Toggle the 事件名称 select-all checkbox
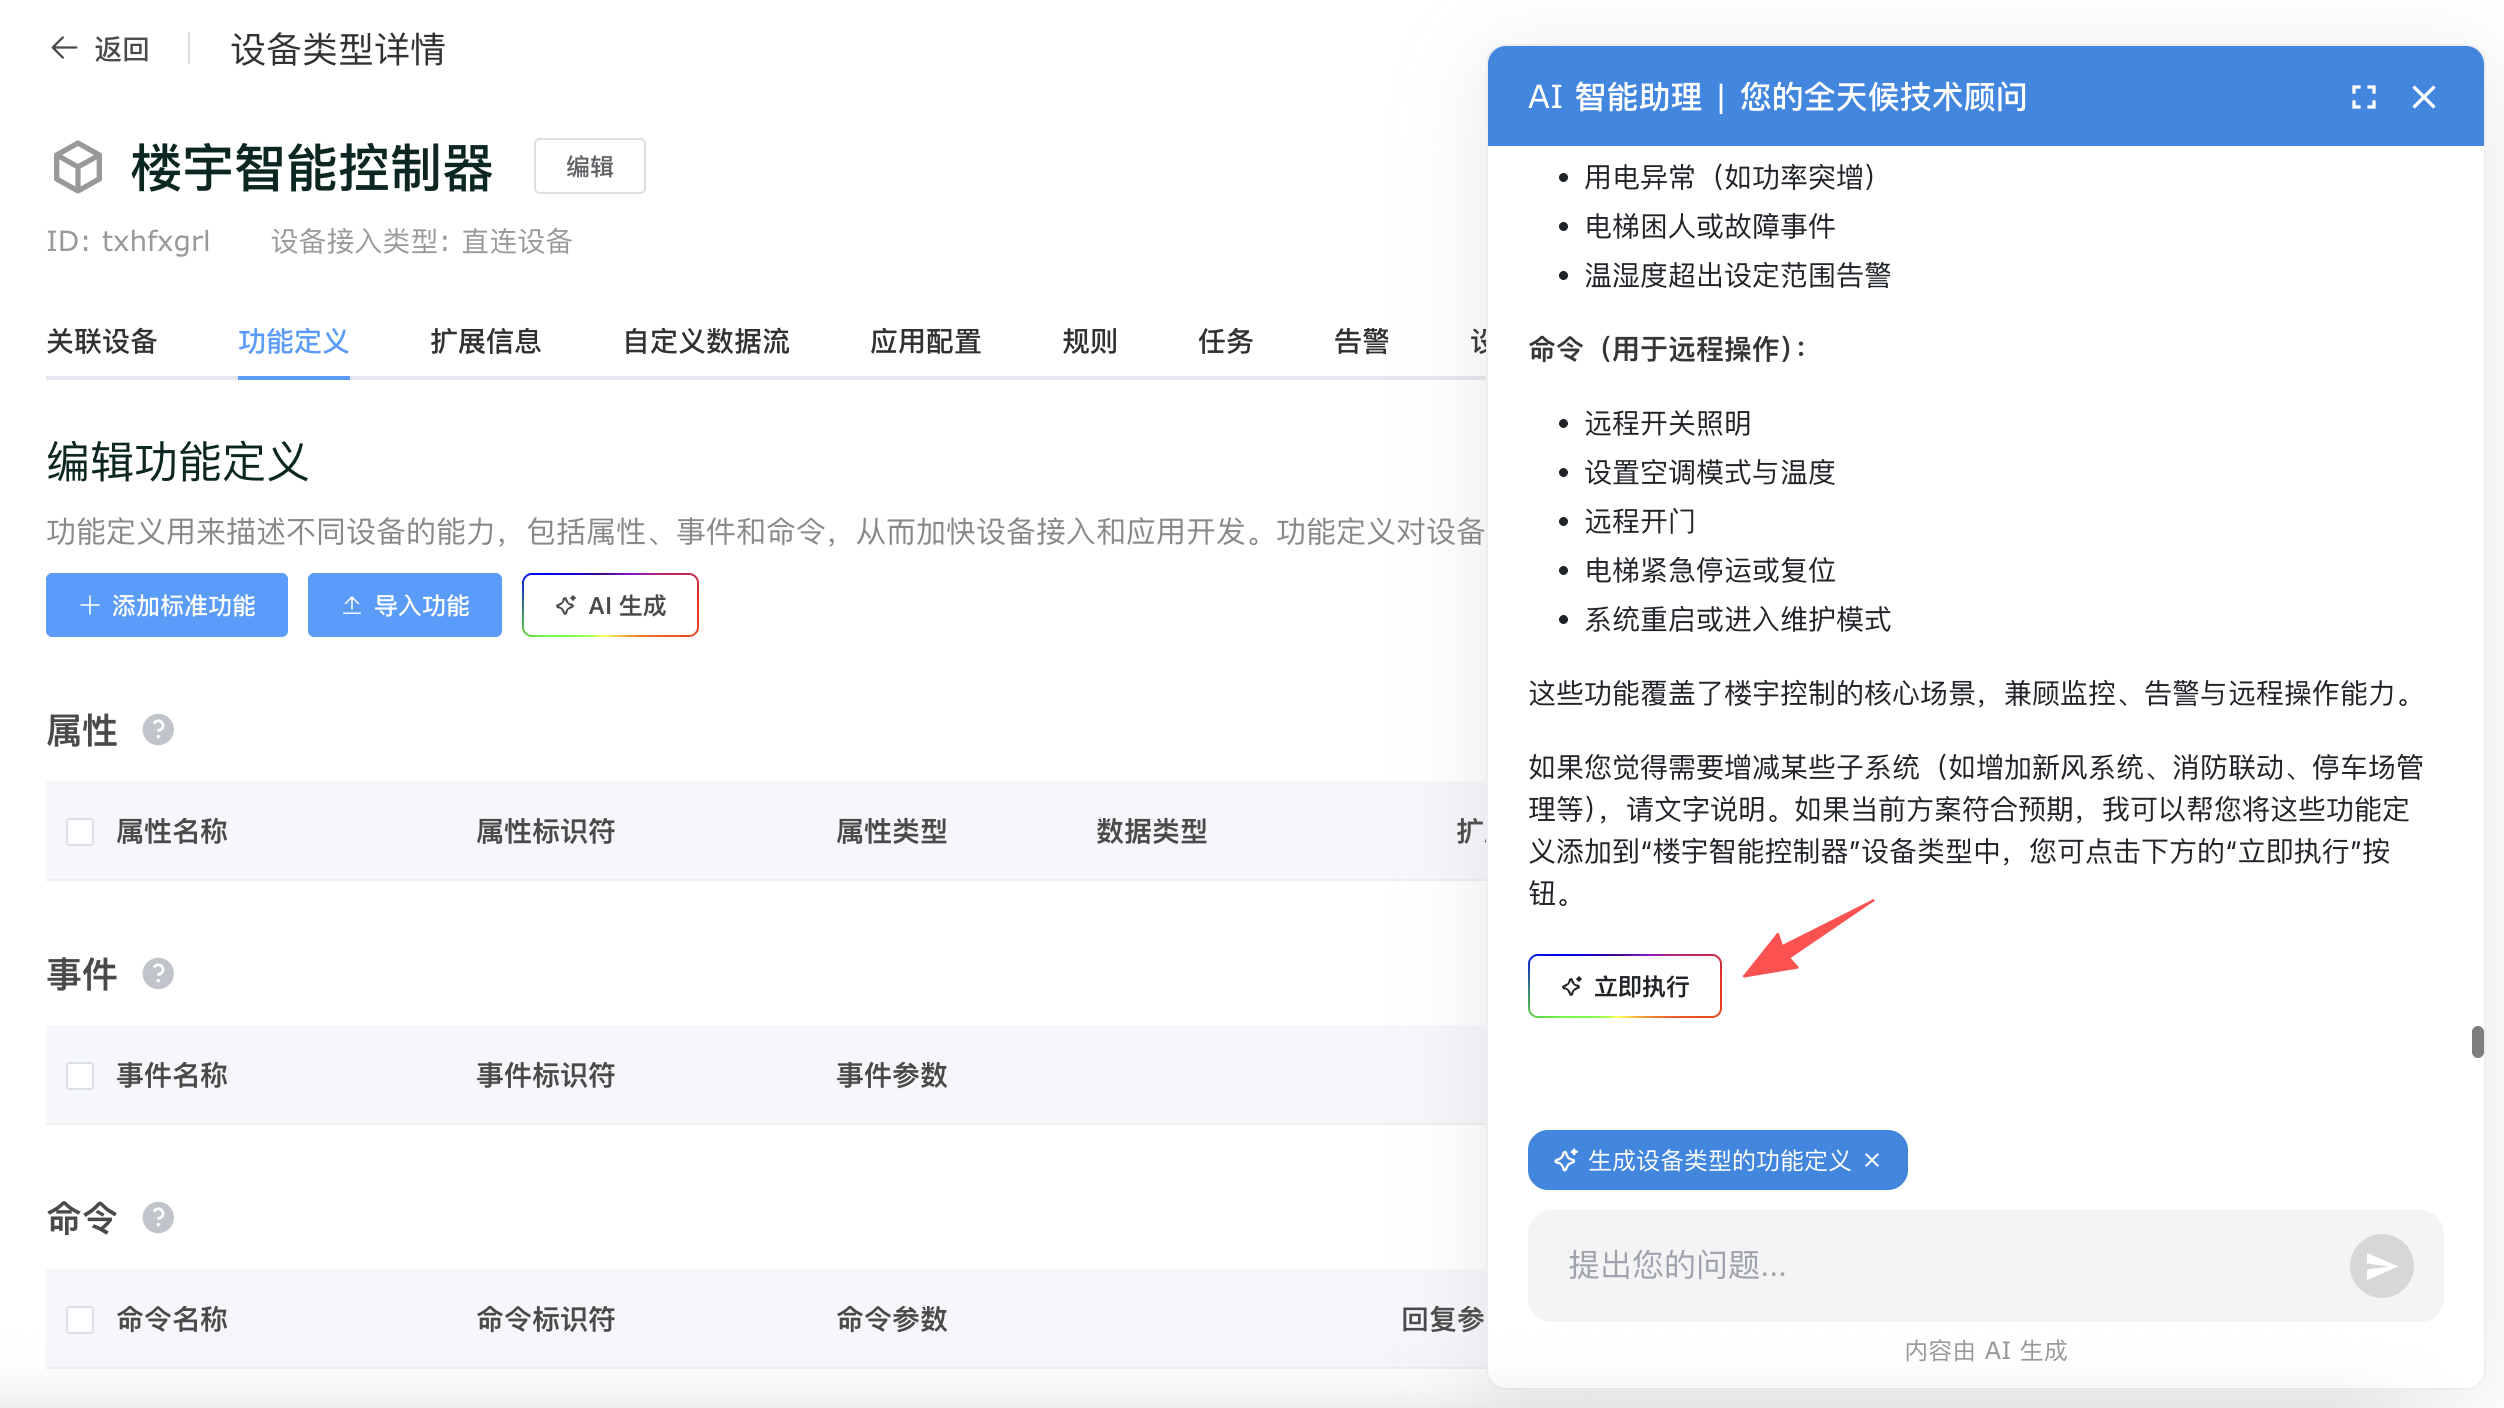The height and width of the screenshot is (1408, 2504). pyautogui.click(x=80, y=1076)
